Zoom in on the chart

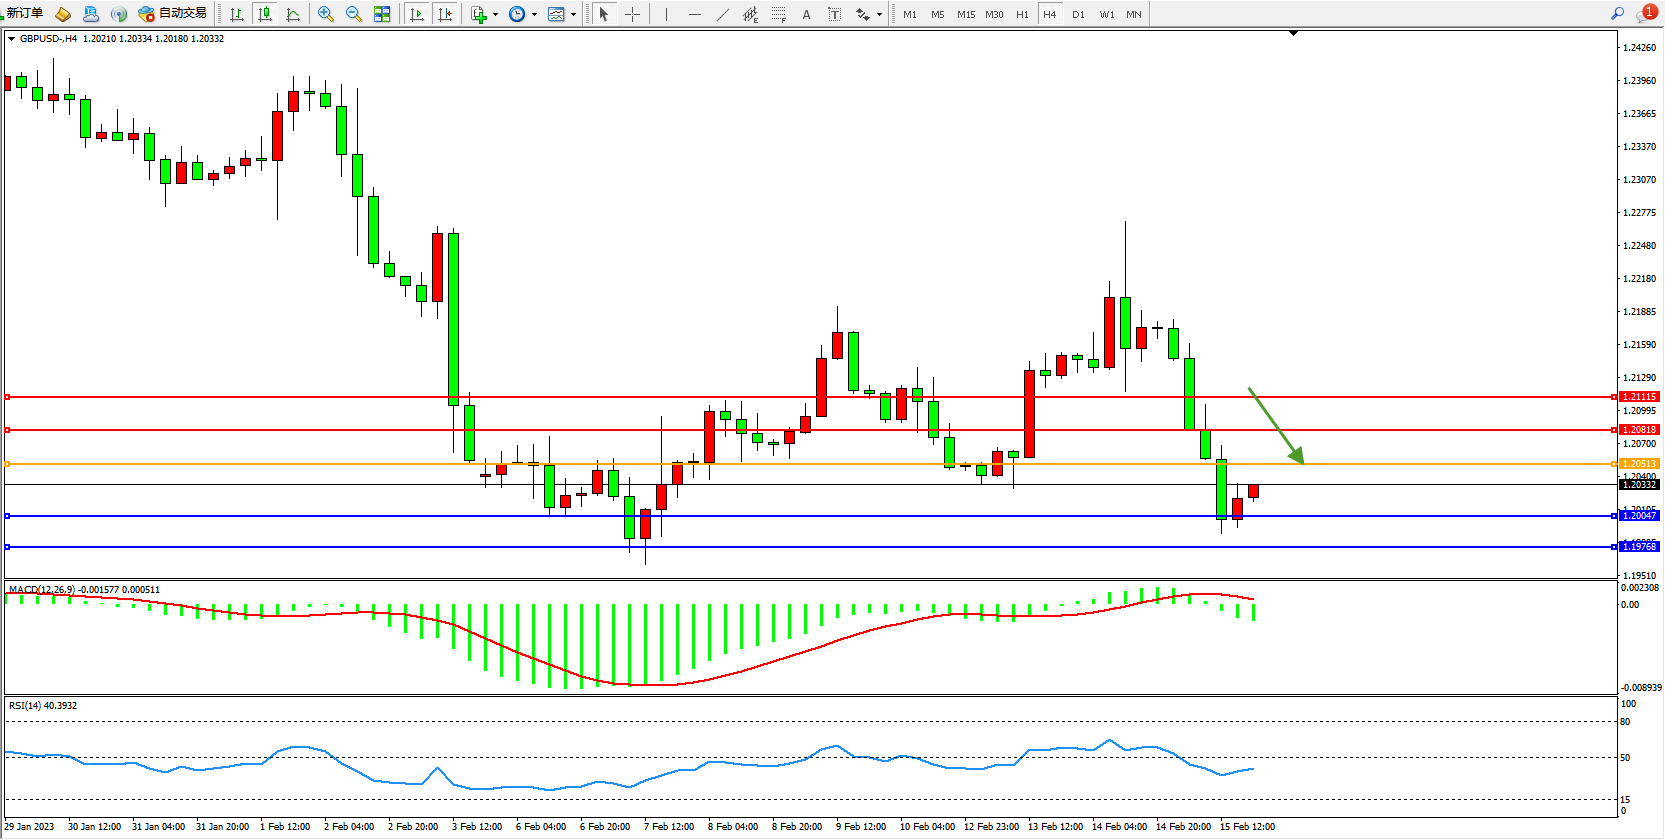[x=326, y=14]
